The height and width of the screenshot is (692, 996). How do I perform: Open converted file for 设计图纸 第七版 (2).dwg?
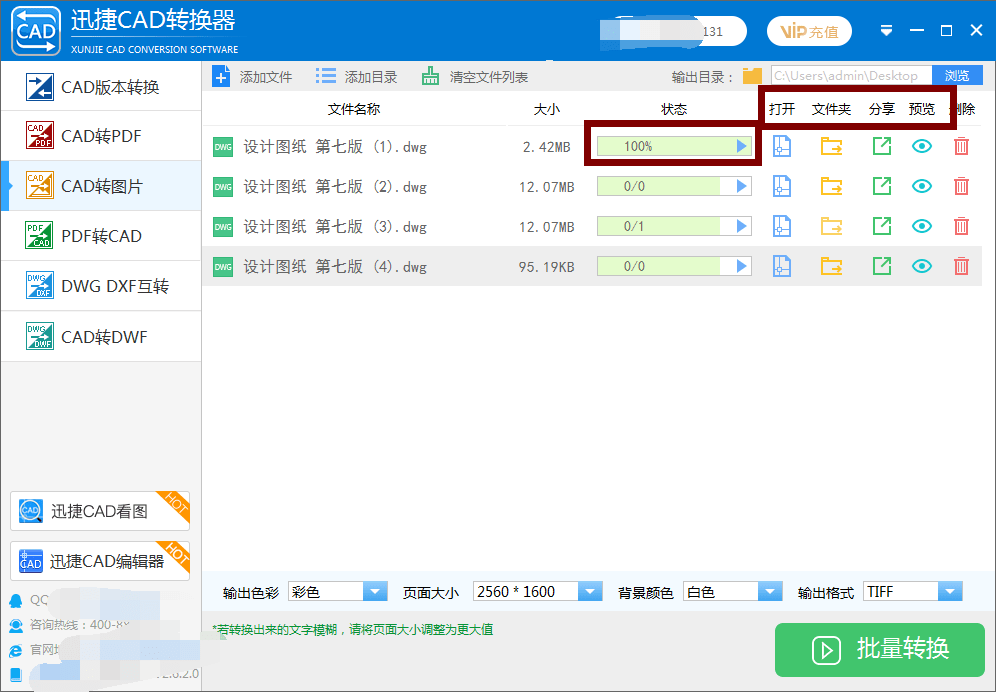tap(782, 186)
